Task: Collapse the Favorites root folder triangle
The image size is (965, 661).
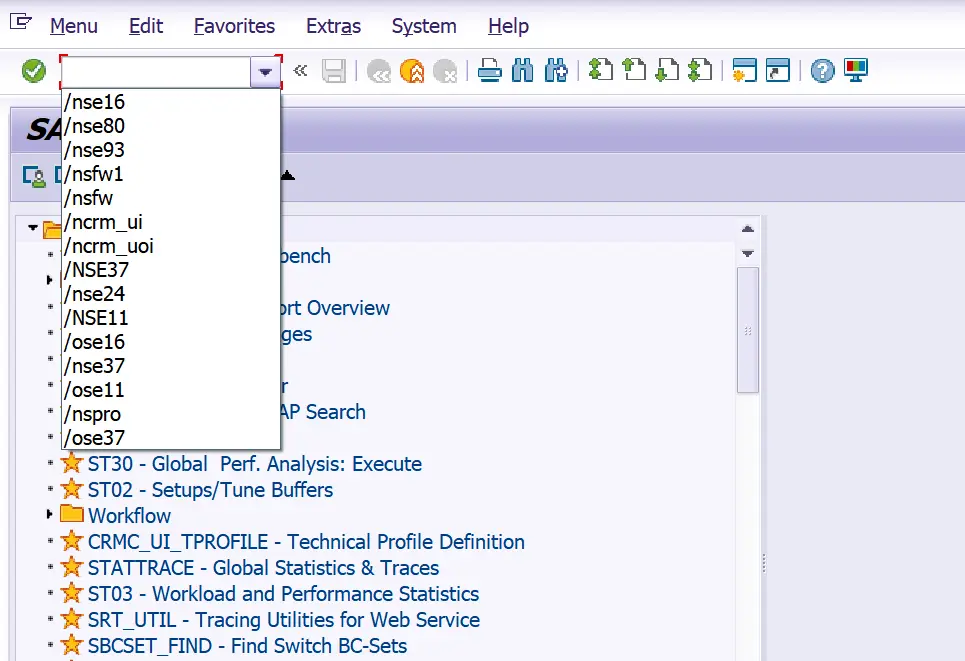Action: point(33,228)
